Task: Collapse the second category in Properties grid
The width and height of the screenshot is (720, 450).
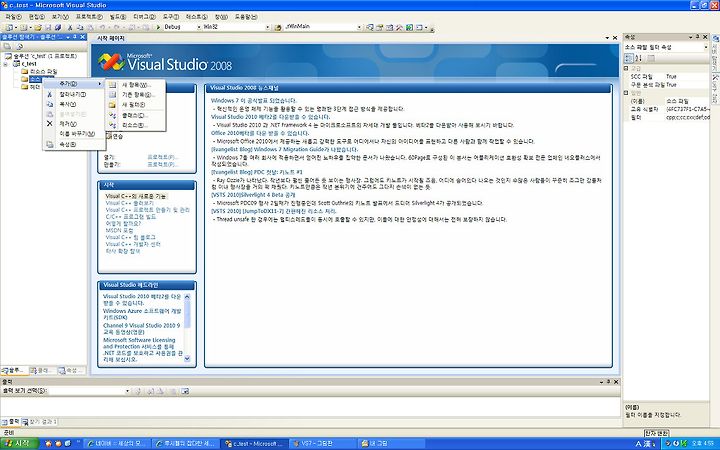Action: click(x=626, y=93)
